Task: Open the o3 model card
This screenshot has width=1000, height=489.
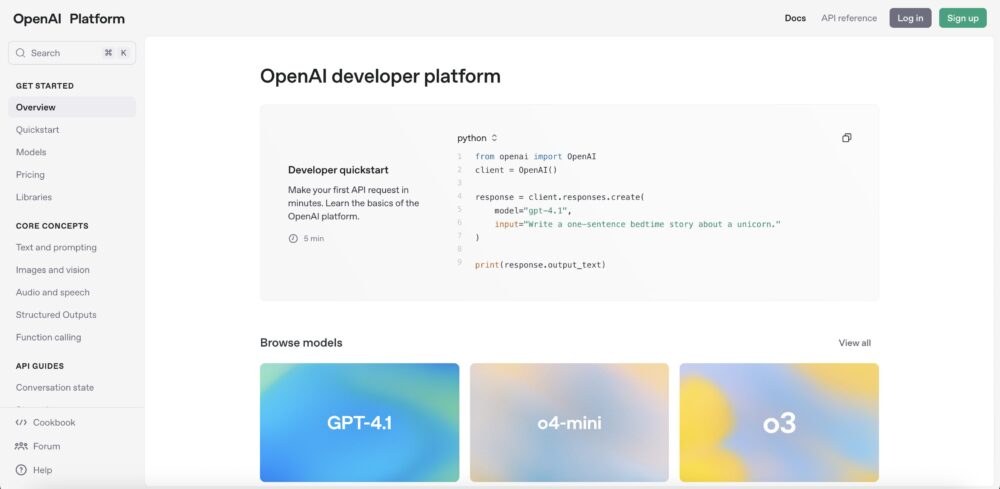Action: point(779,423)
